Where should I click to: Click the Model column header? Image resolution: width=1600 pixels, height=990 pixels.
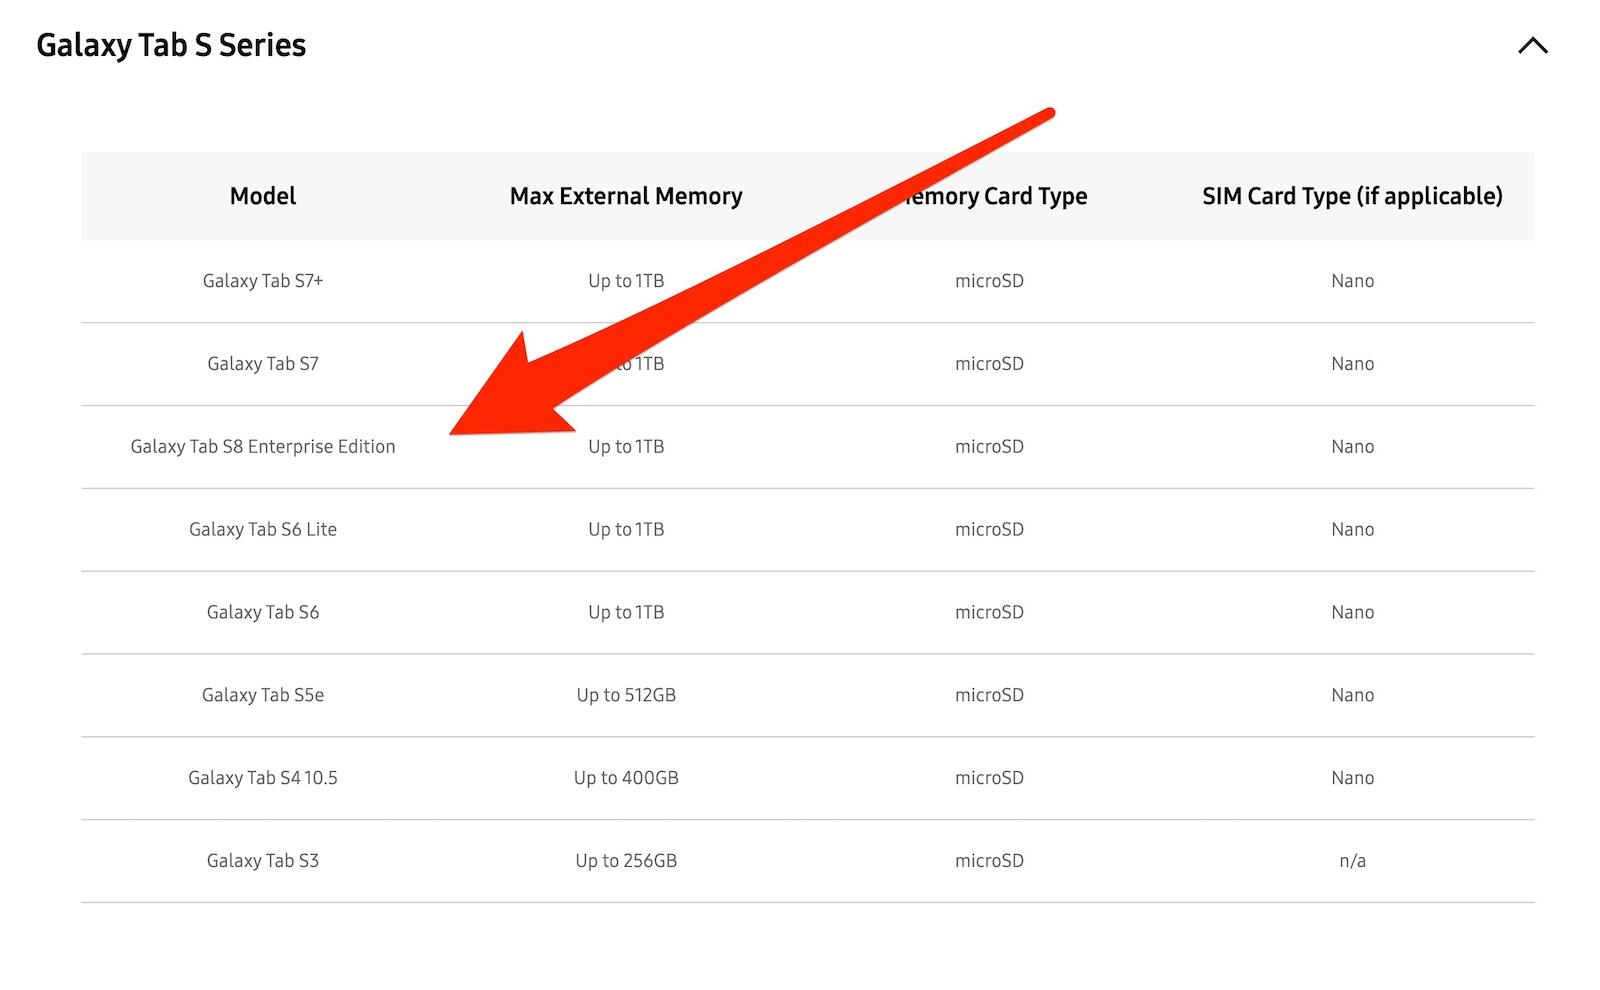pyautogui.click(x=263, y=196)
